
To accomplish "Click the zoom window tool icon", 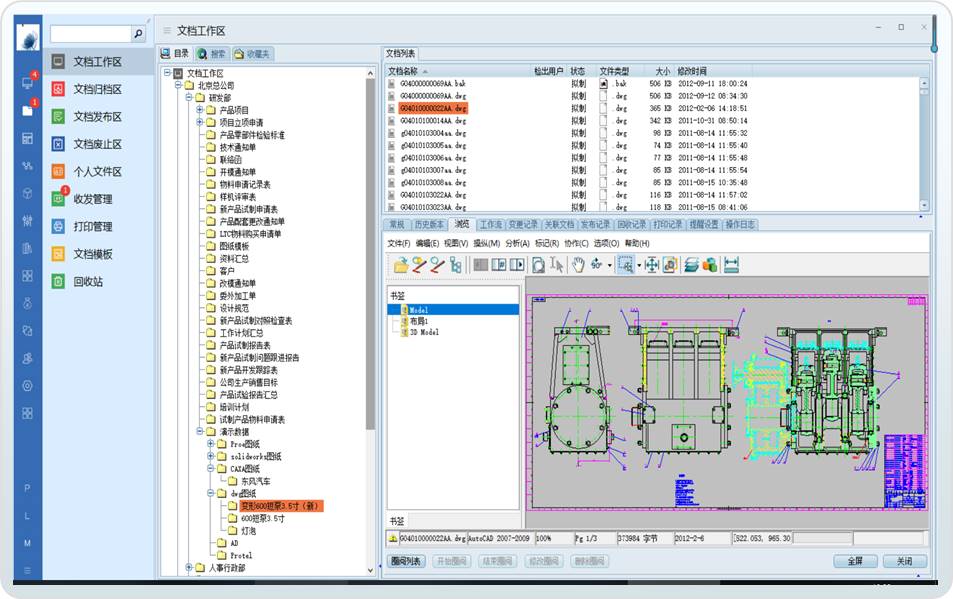I will click(626, 265).
